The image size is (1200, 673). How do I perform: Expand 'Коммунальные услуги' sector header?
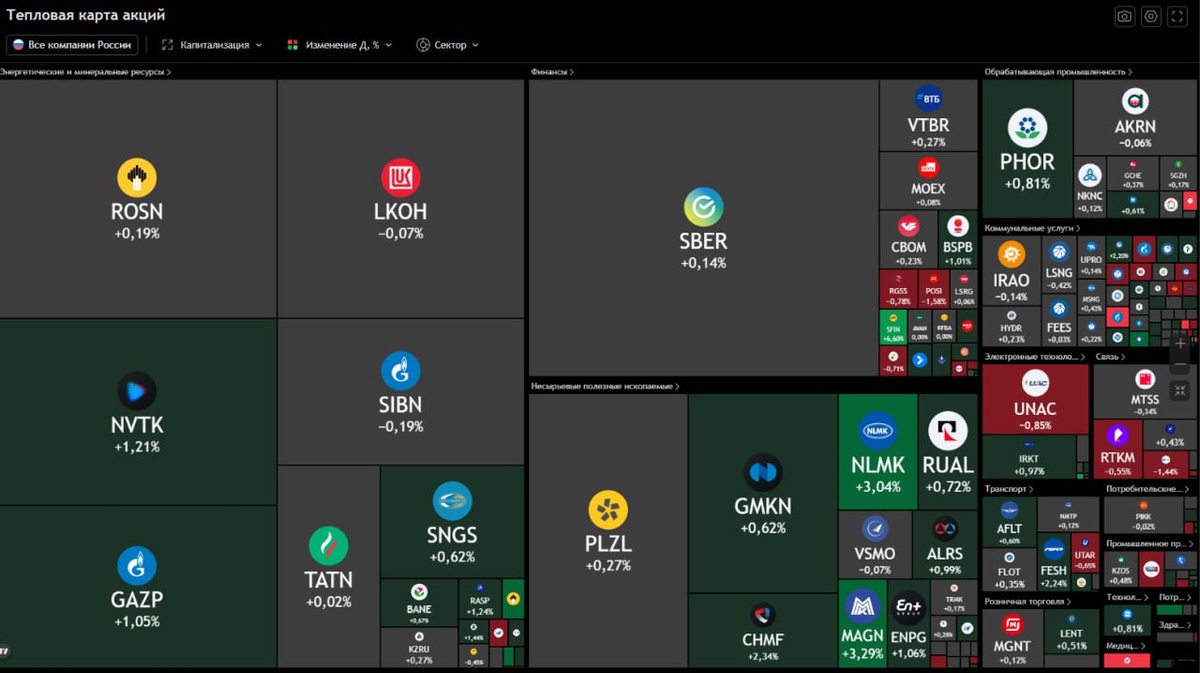pyautogui.click(x=1032, y=228)
